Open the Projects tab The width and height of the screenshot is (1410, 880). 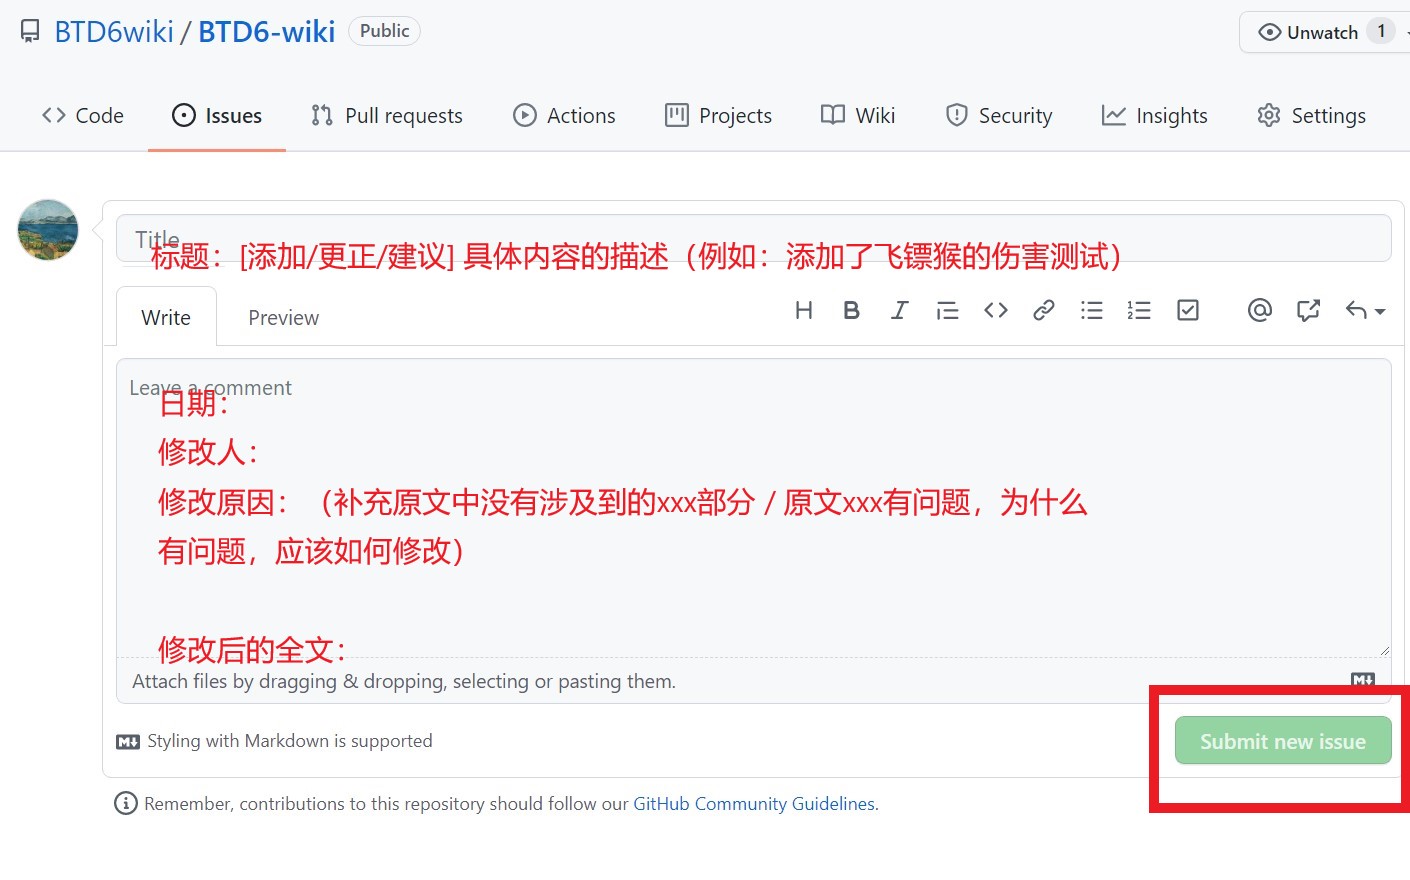pos(719,116)
